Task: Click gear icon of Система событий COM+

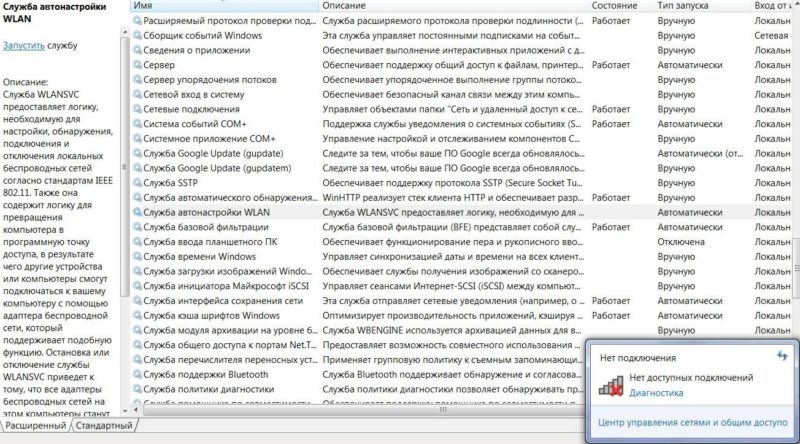Action: pyautogui.click(x=137, y=124)
